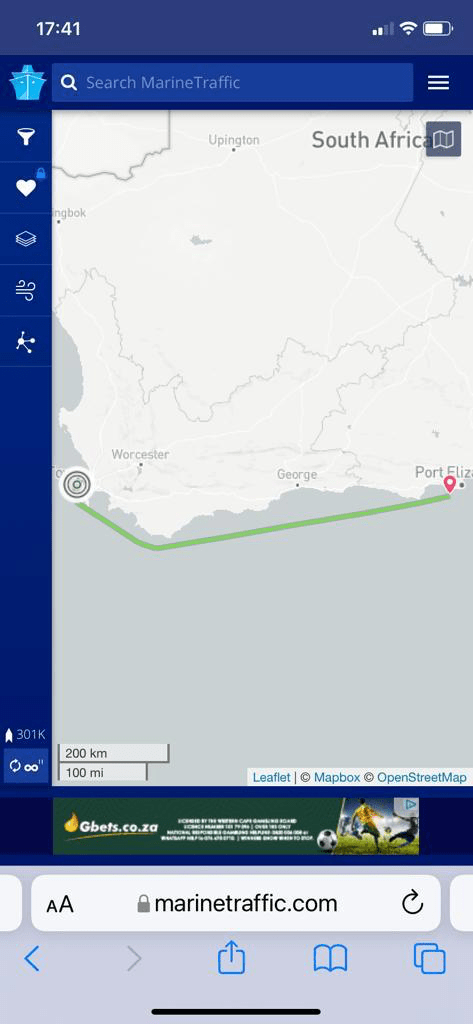Open the OpenStreetMap attribution link

click(x=422, y=777)
